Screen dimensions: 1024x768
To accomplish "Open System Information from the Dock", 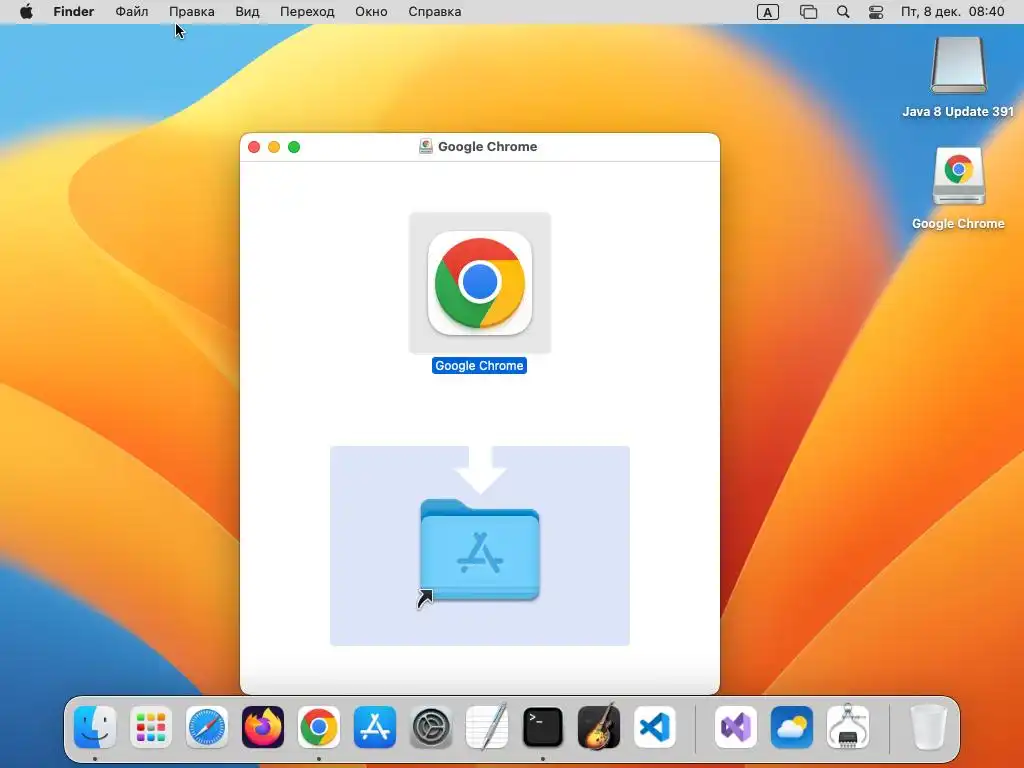I will [x=848, y=727].
